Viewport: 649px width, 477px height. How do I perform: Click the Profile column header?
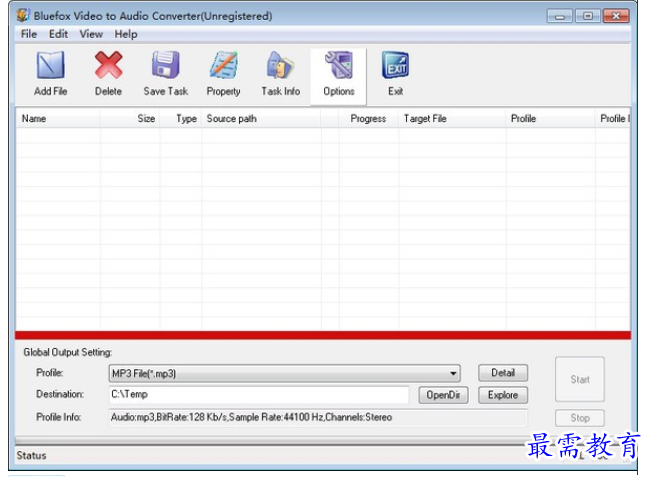(x=551, y=118)
